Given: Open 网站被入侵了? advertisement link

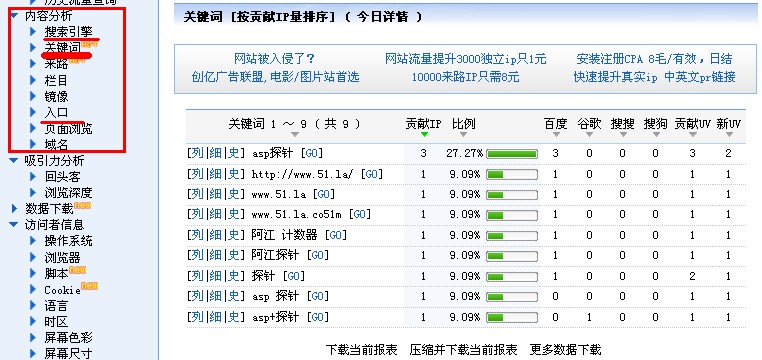Looking at the screenshot, I should tap(275, 59).
